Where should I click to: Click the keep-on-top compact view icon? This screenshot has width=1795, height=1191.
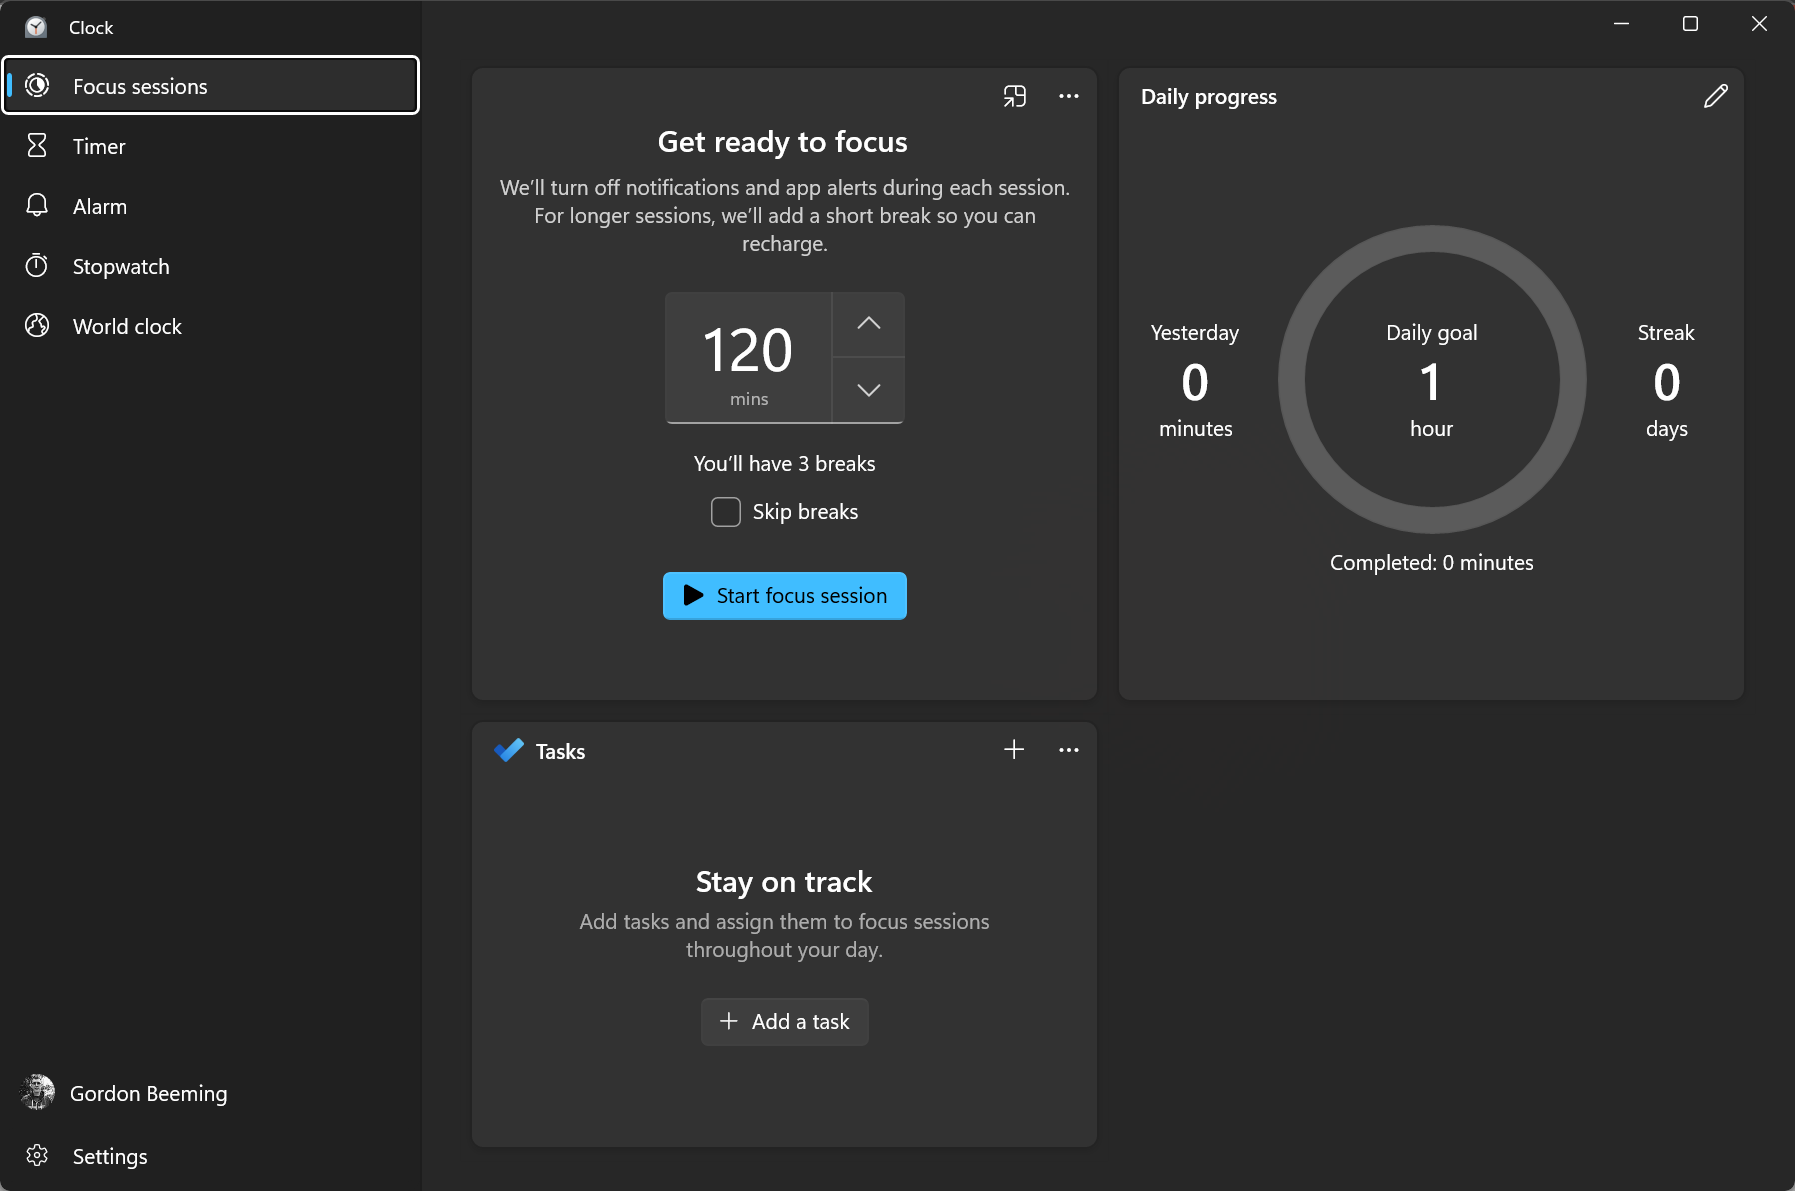[1014, 96]
